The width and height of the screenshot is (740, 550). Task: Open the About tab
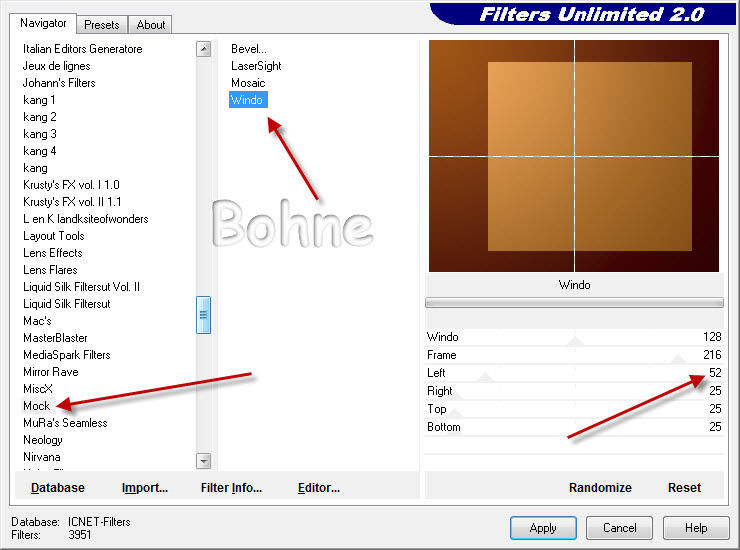[151, 24]
